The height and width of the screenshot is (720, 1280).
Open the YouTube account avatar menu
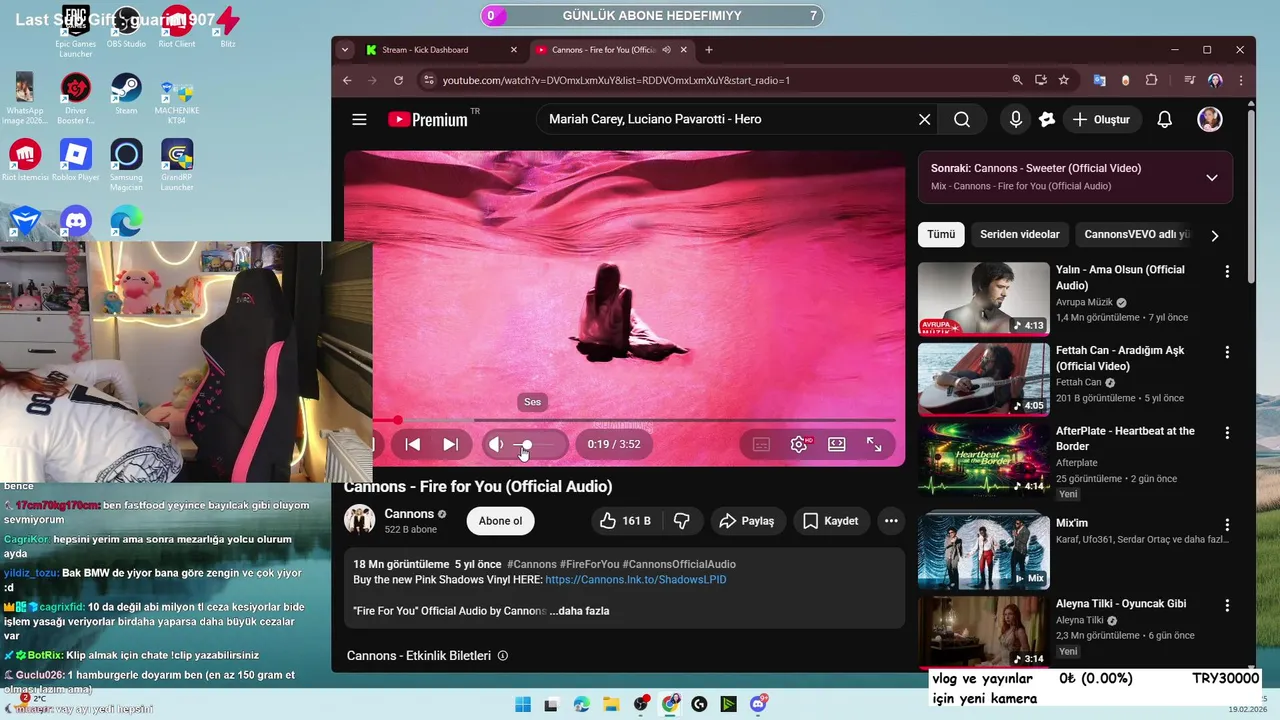click(1210, 119)
